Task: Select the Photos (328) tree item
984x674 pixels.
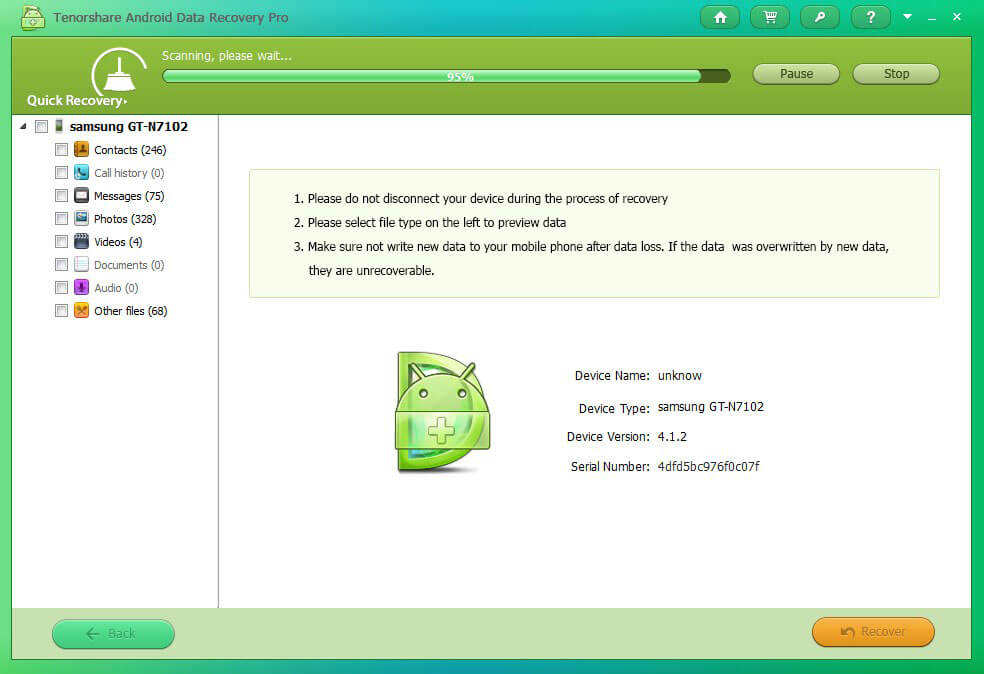Action: [125, 219]
